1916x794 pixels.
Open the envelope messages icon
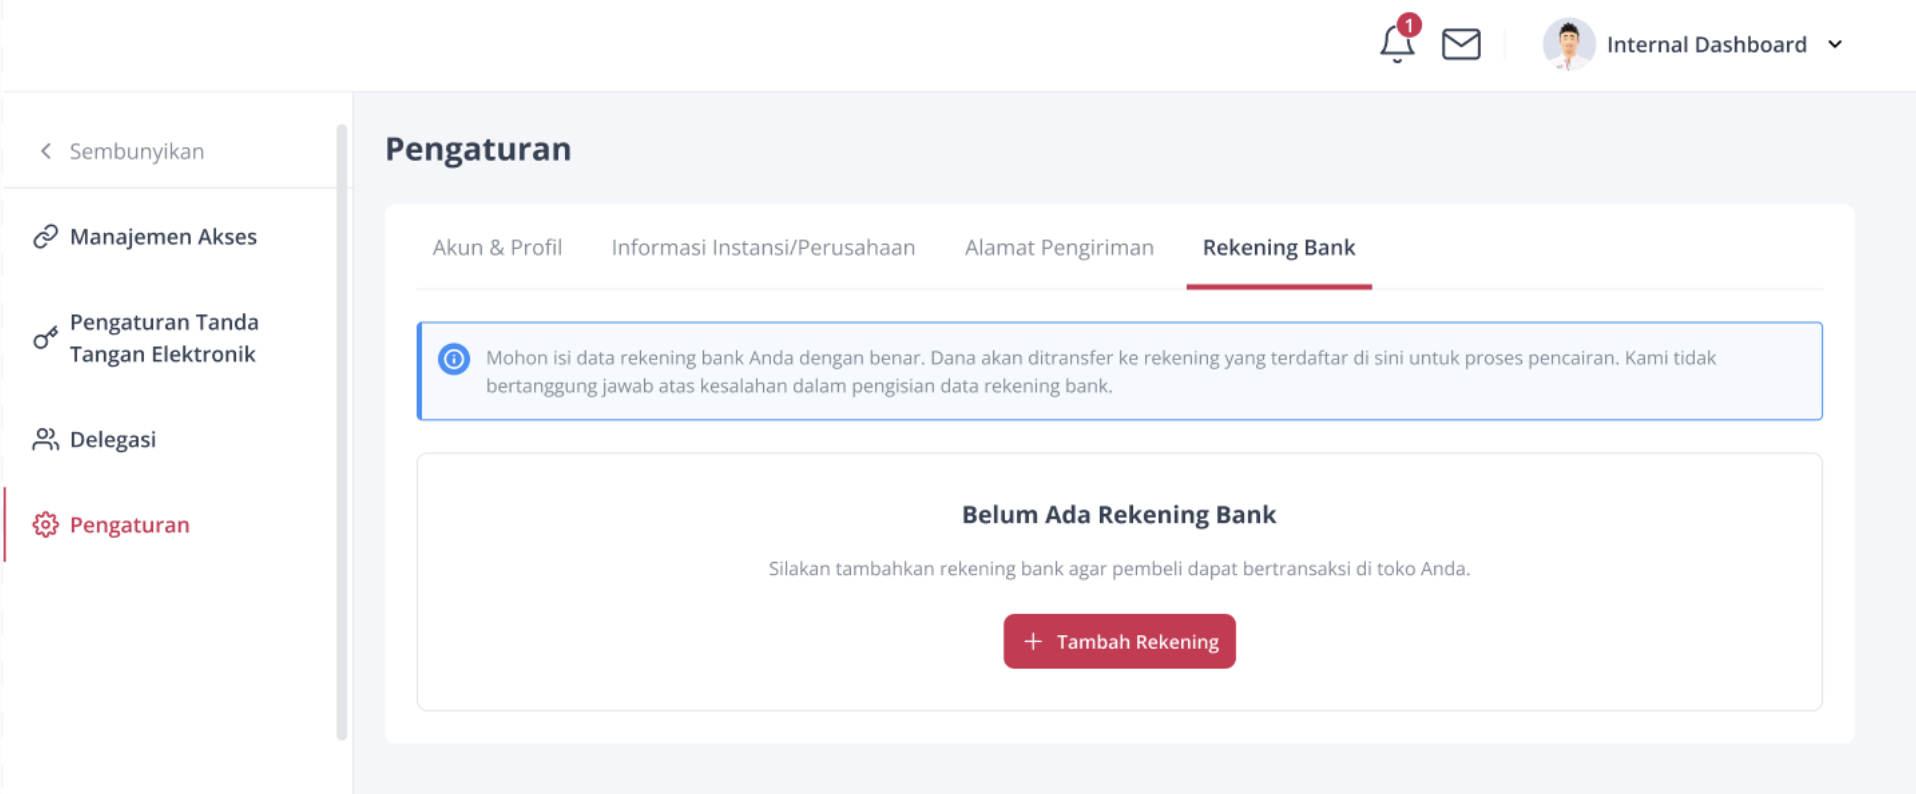[1461, 44]
